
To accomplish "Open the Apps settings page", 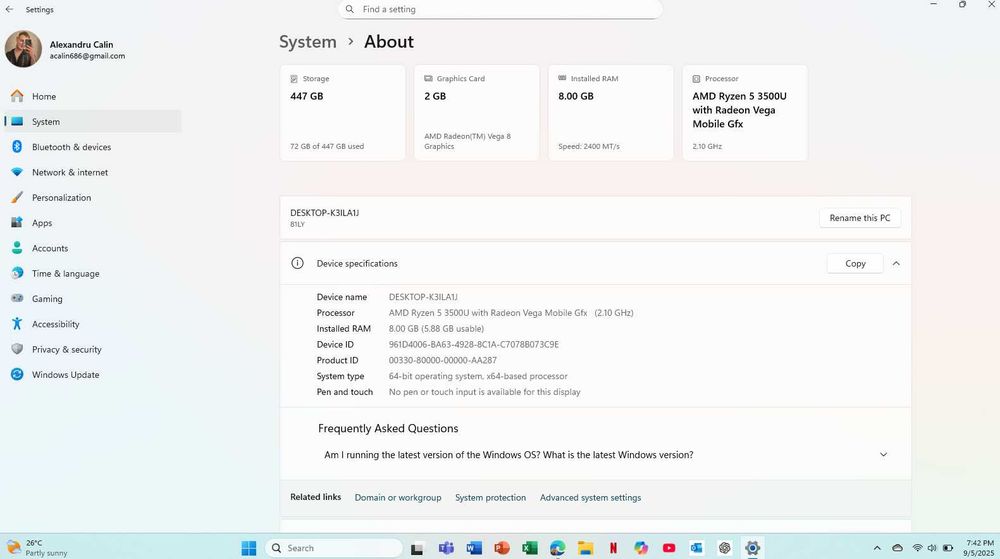I will click(x=92, y=222).
